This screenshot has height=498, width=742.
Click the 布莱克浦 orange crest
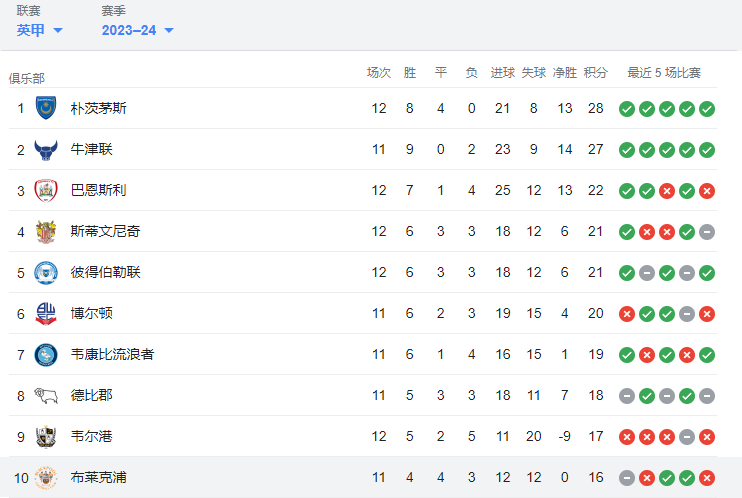(46, 478)
